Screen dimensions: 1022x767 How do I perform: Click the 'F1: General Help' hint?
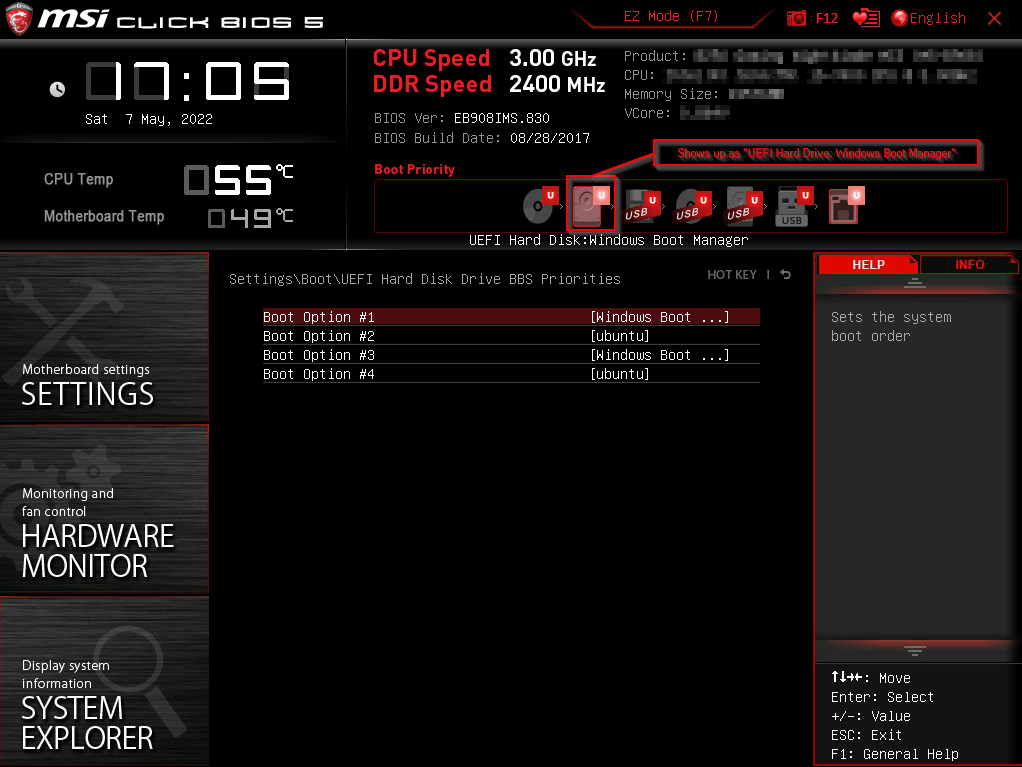click(x=894, y=754)
